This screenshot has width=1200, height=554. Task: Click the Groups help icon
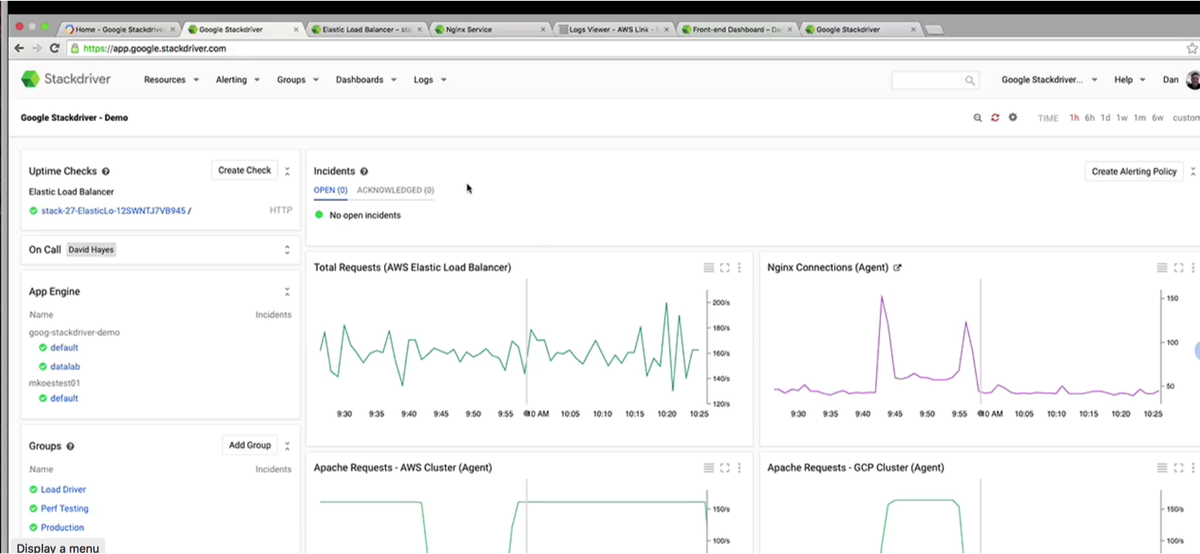70,447
